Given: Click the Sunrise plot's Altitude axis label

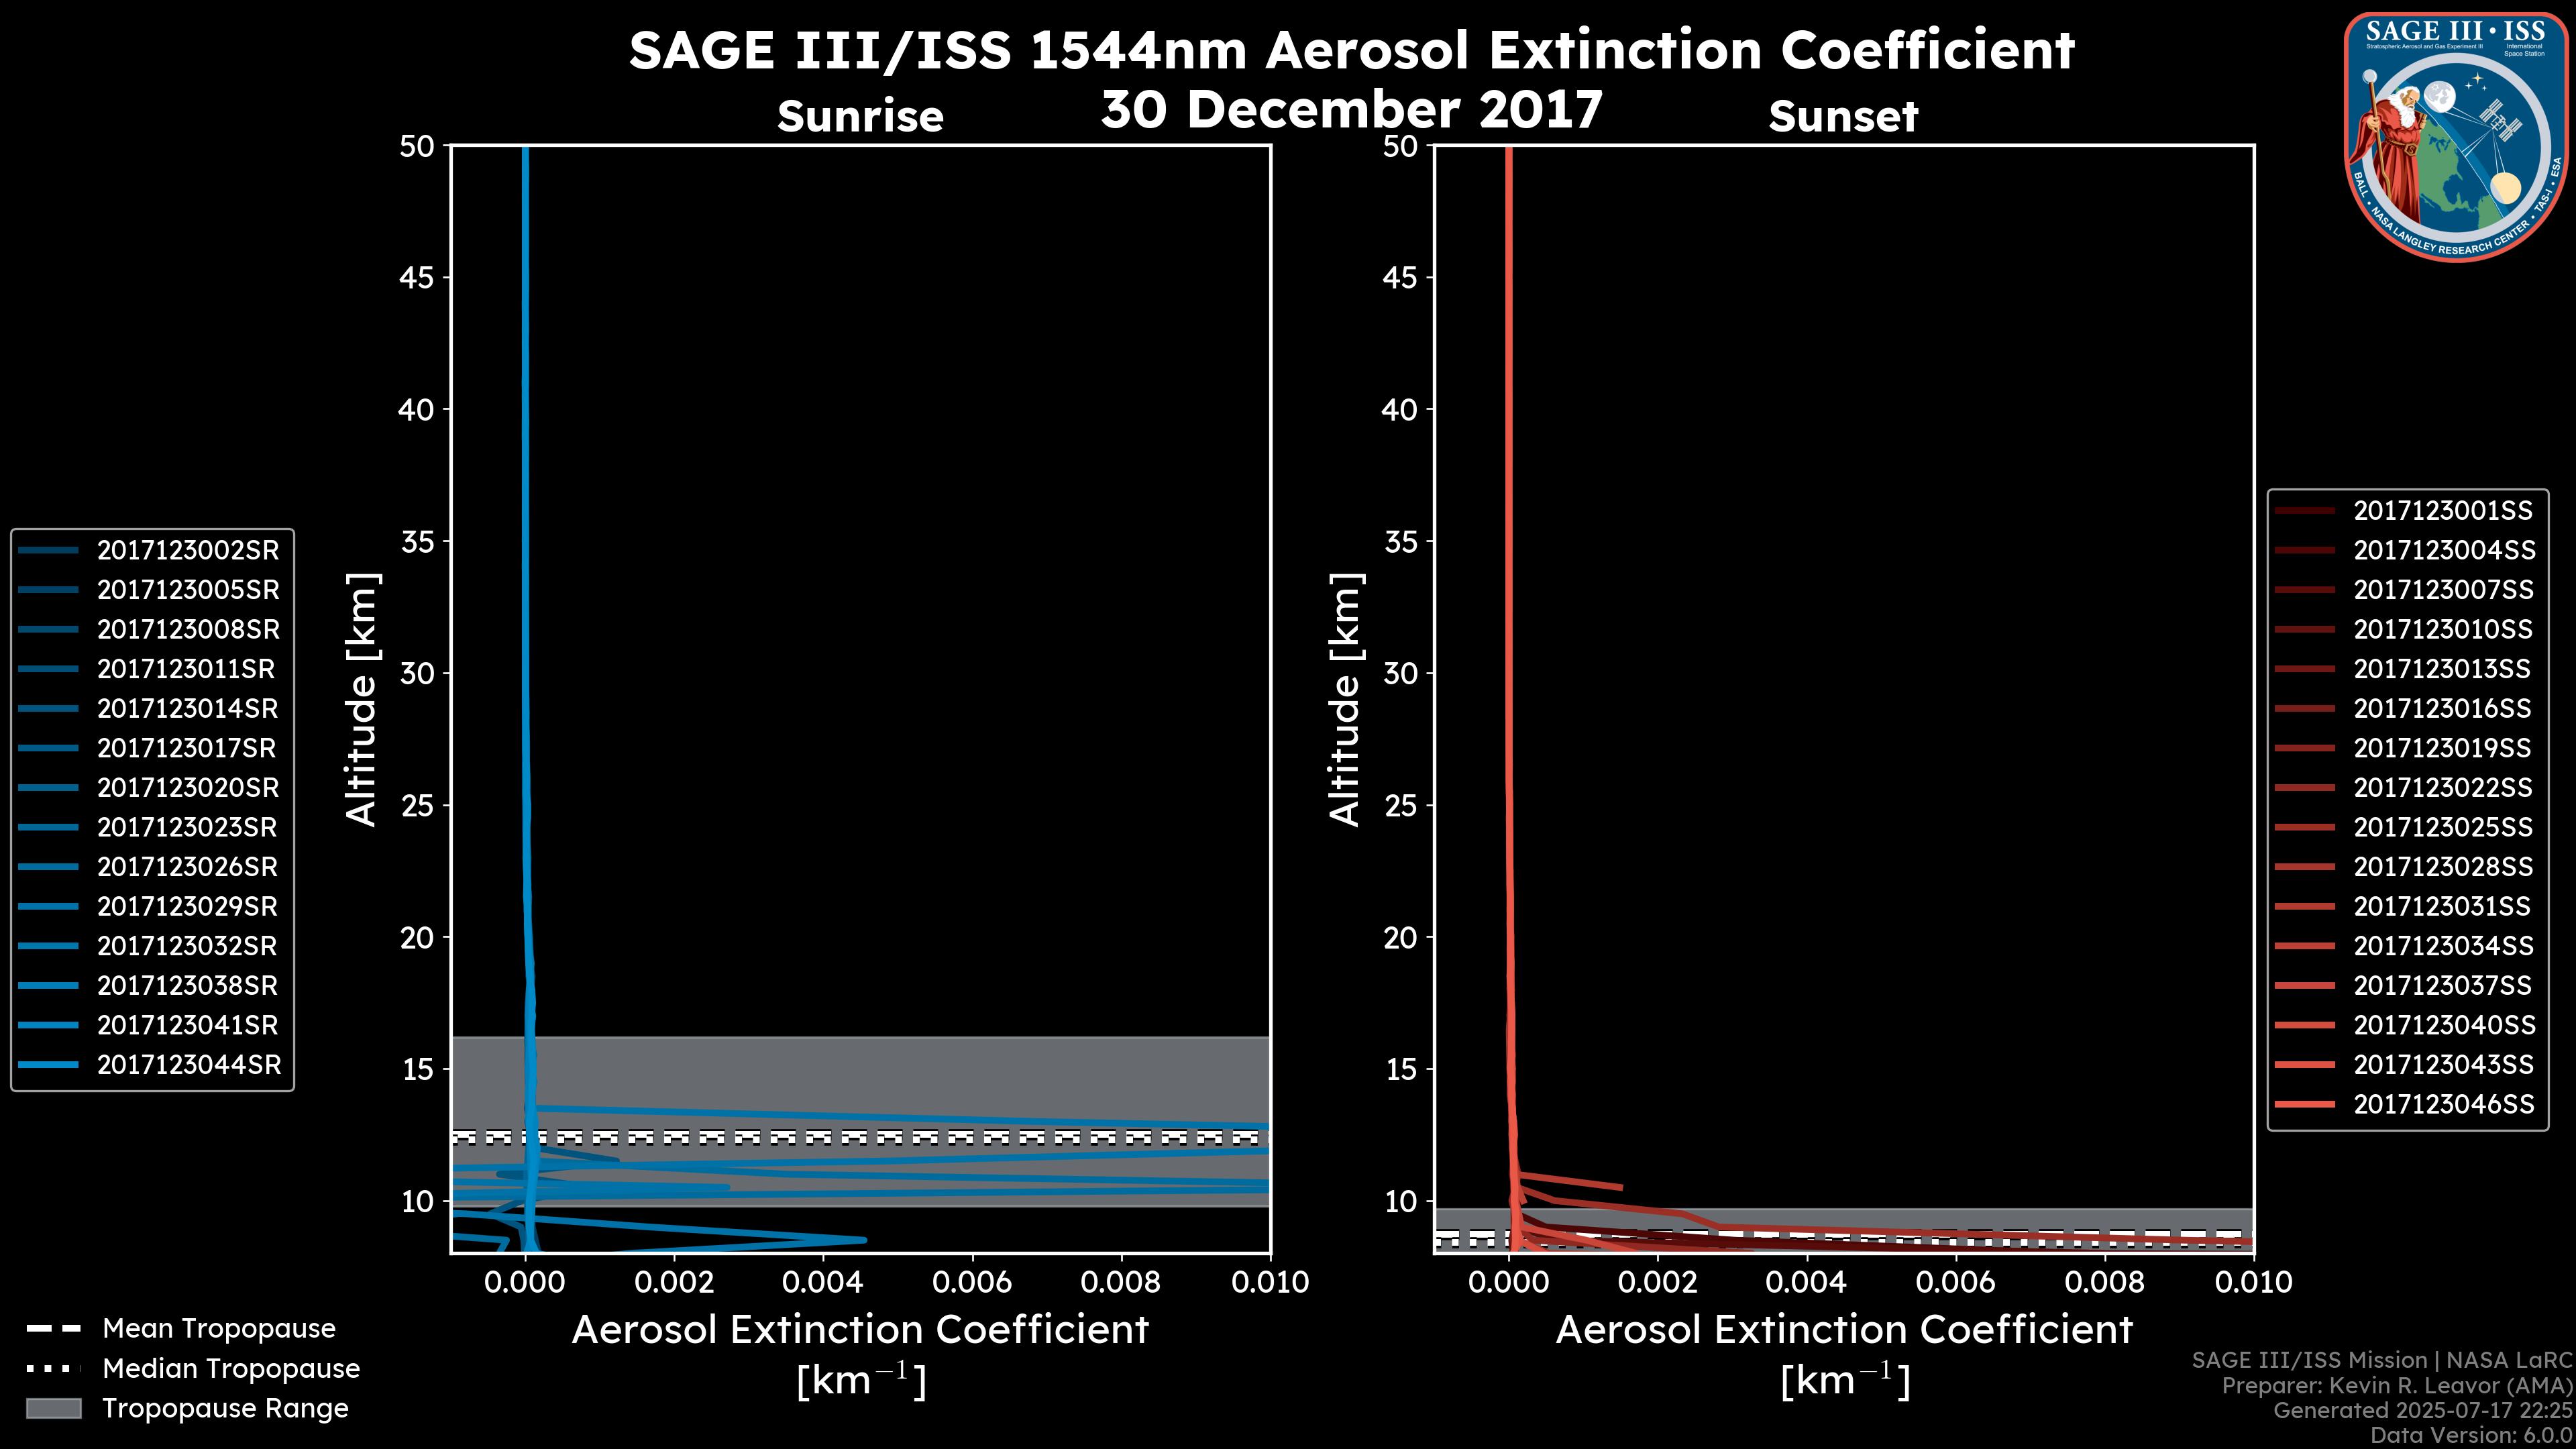Looking at the screenshot, I should tap(361, 699).
